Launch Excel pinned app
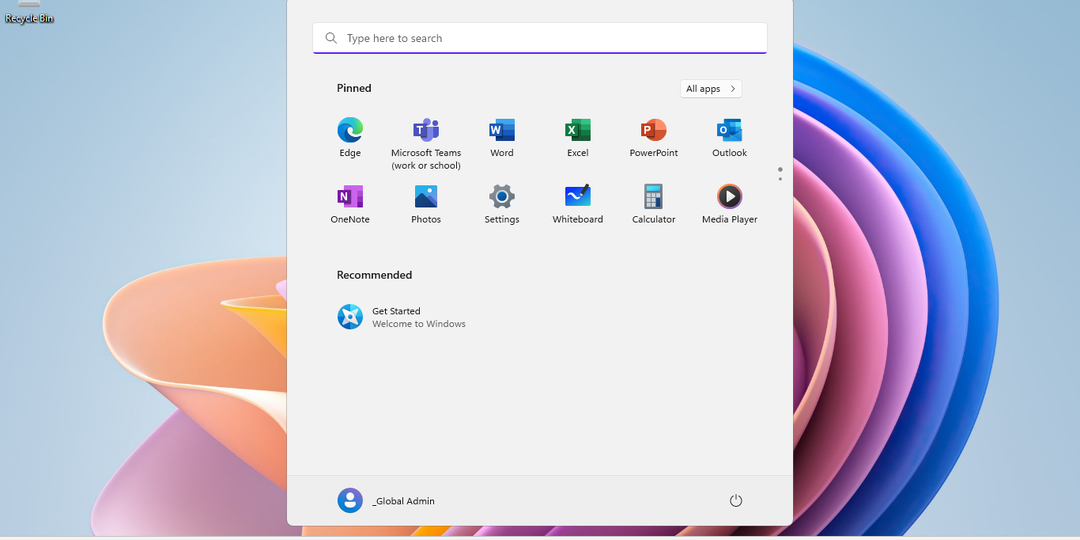The width and height of the screenshot is (1080, 540). point(577,138)
